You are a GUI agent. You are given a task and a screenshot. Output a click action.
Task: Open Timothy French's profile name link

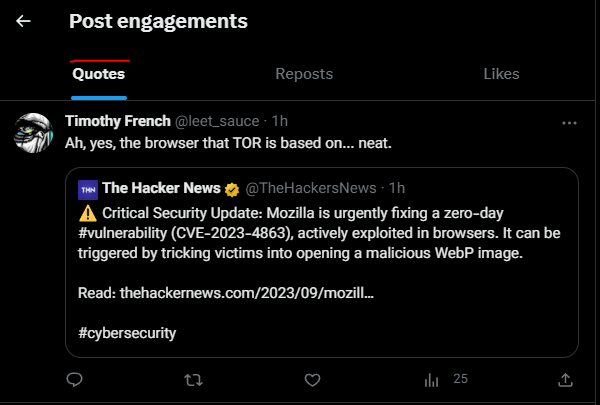[x=118, y=121]
